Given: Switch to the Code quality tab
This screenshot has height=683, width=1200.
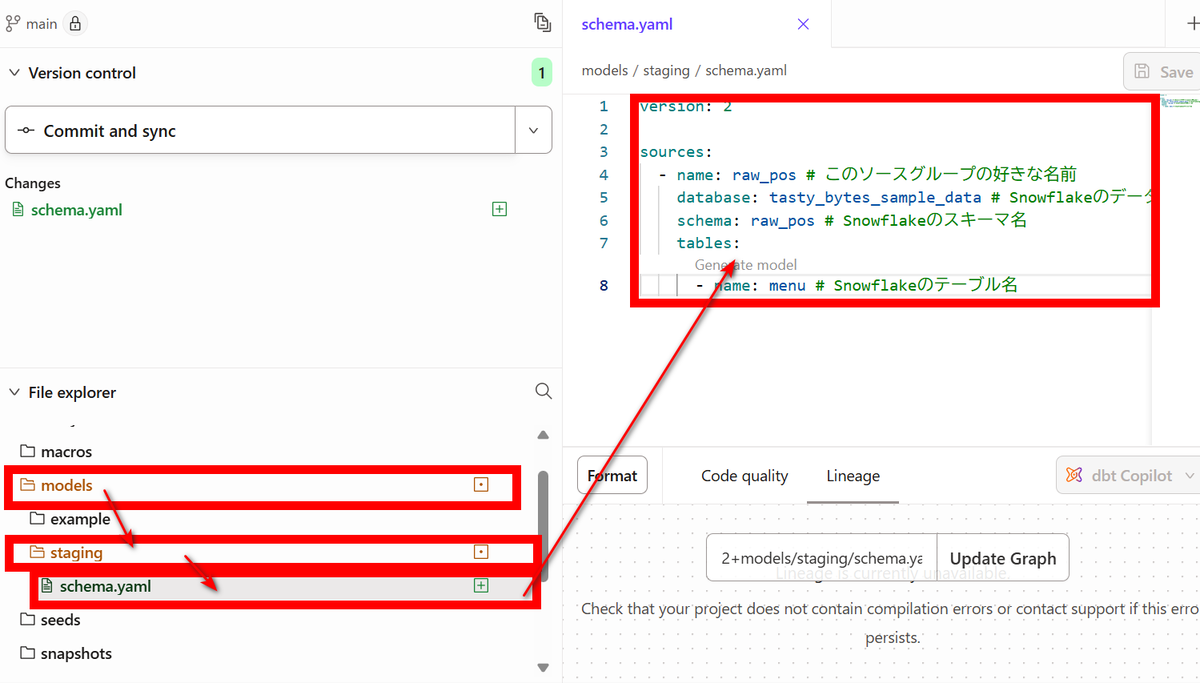Looking at the screenshot, I should coord(745,476).
